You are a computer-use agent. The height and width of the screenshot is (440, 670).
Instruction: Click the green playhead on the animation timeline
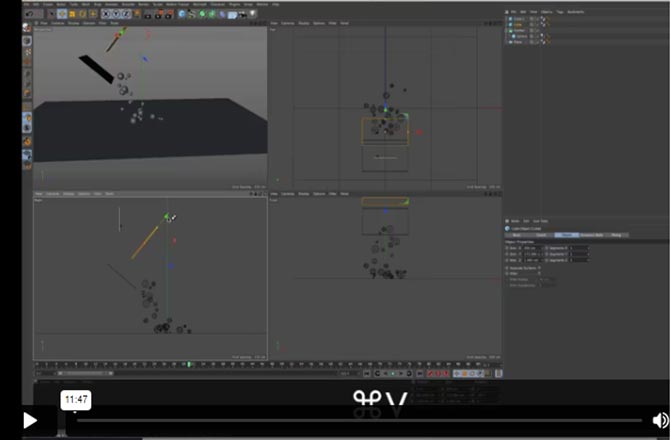coord(189,364)
